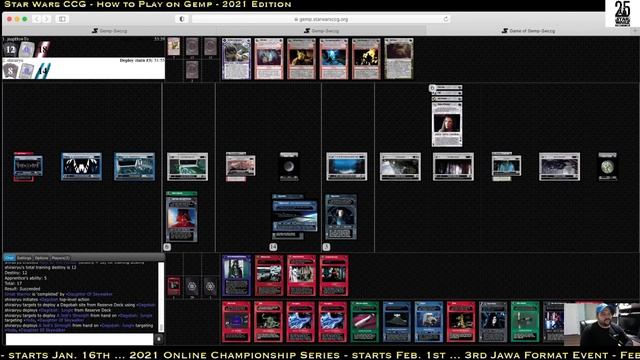640x360 pixels.
Task: Click the red-outlined location card at far left
Action: pyautogui.click(x=28, y=167)
